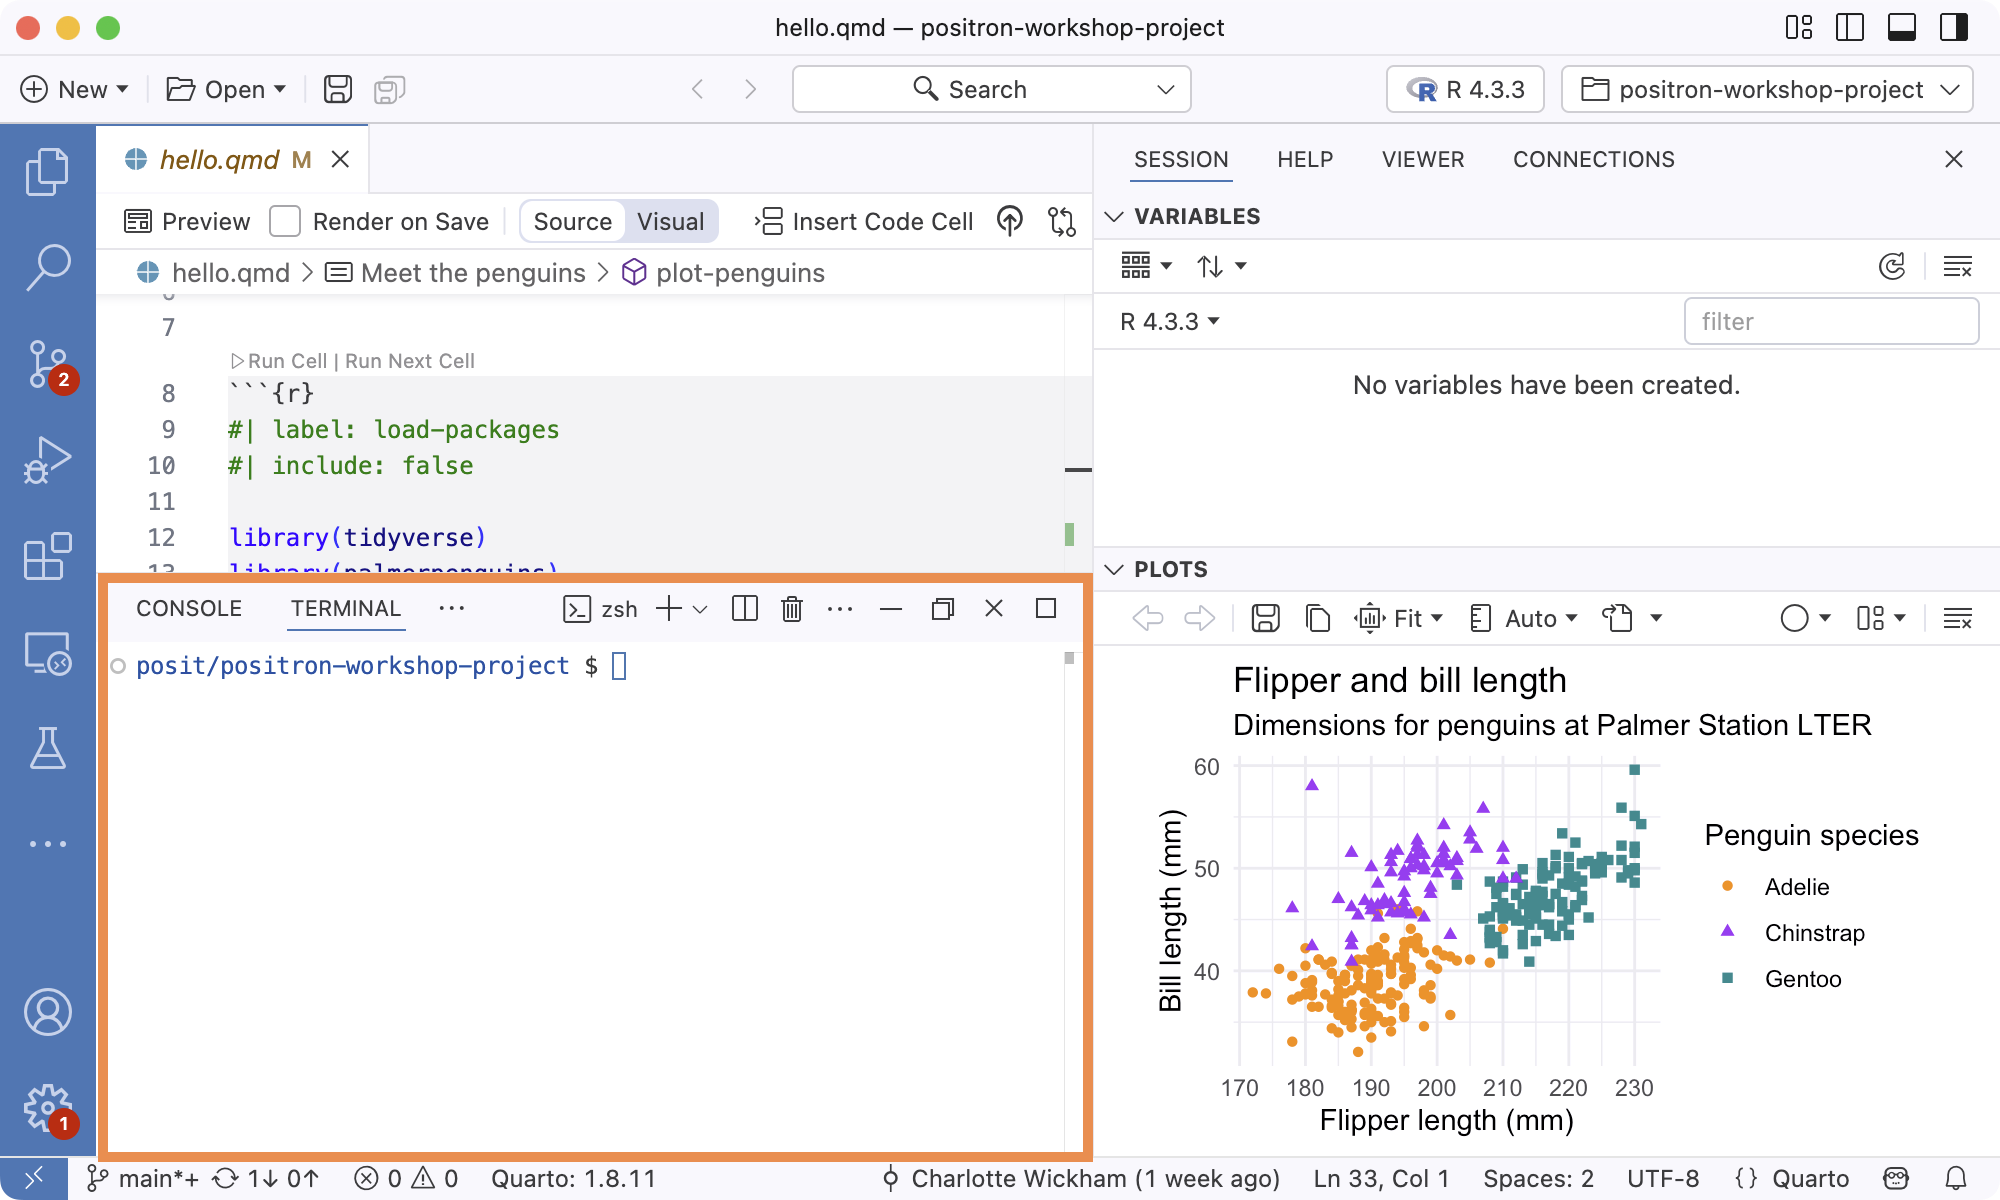This screenshot has width=2000, height=1200.
Task: Click the publish document icon in editor toolbar
Action: (1010, 221)
